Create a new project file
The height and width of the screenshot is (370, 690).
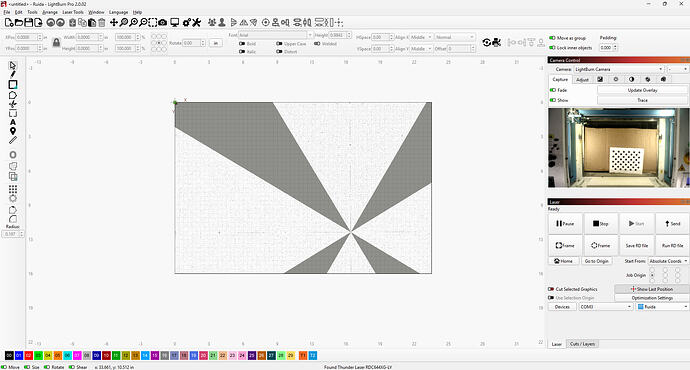coord(9,22)
